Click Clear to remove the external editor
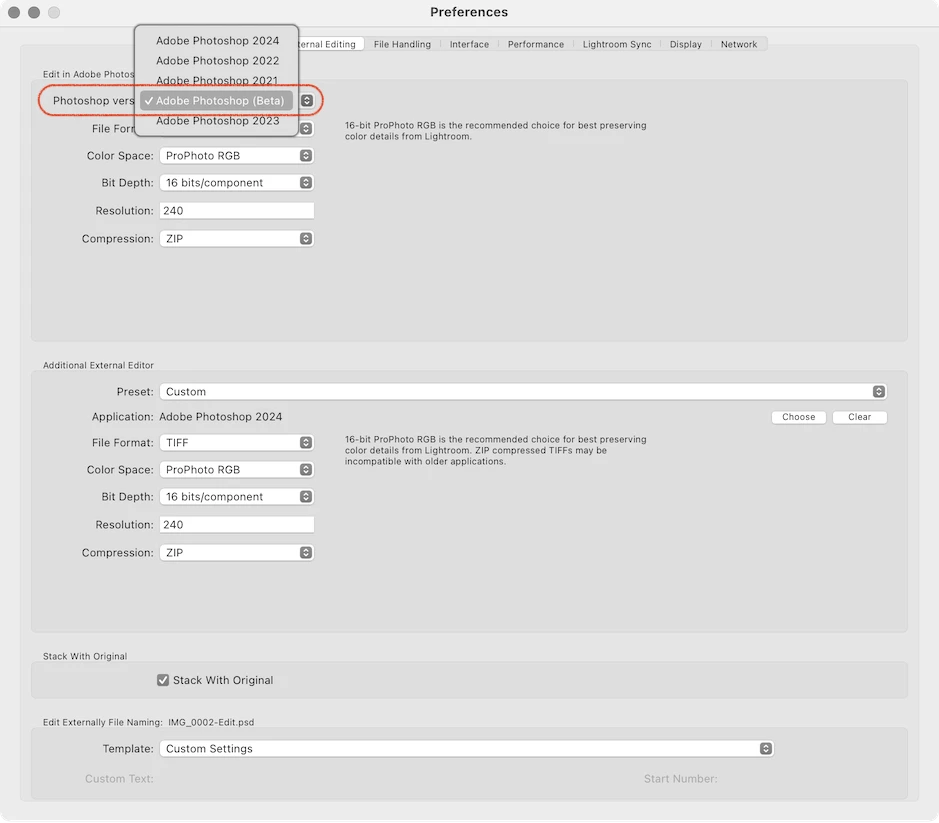The image size is (939, 823). pyautogui.click(x=859, y=417)
